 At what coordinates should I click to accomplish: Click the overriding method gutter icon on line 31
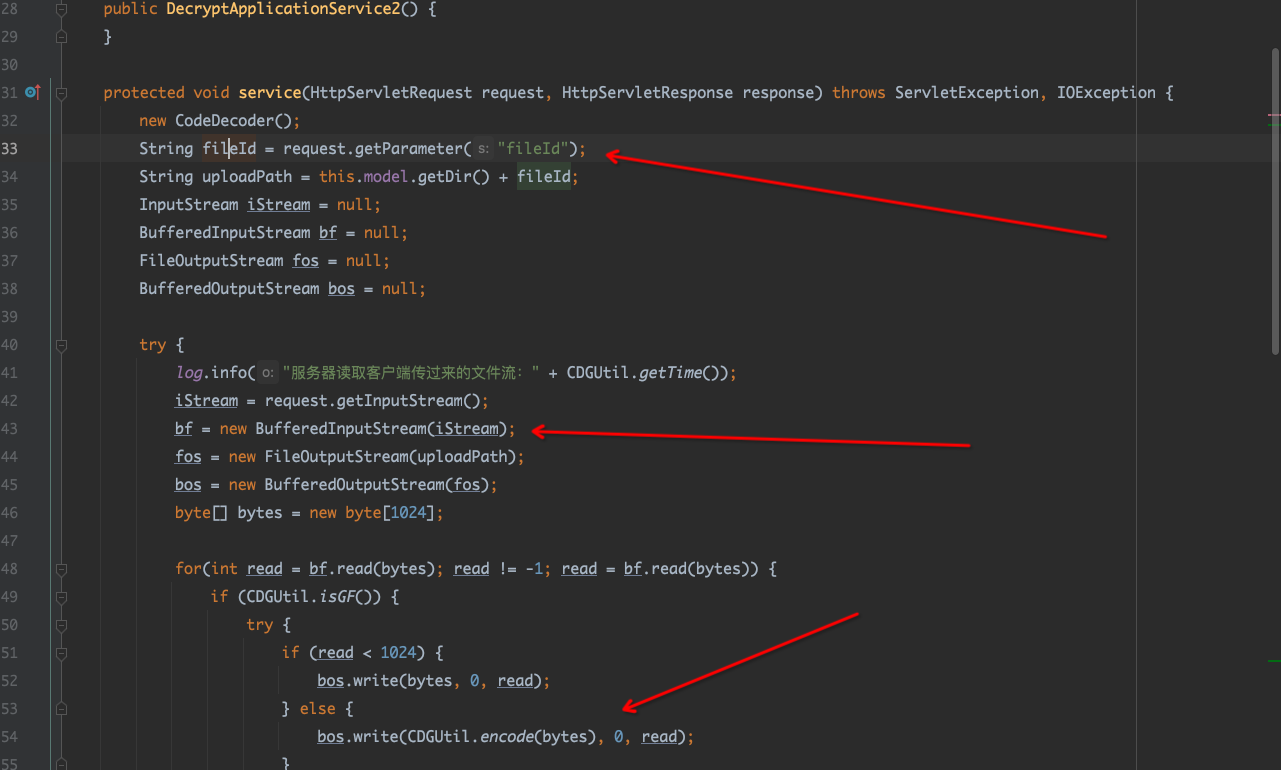coord(31,92)
